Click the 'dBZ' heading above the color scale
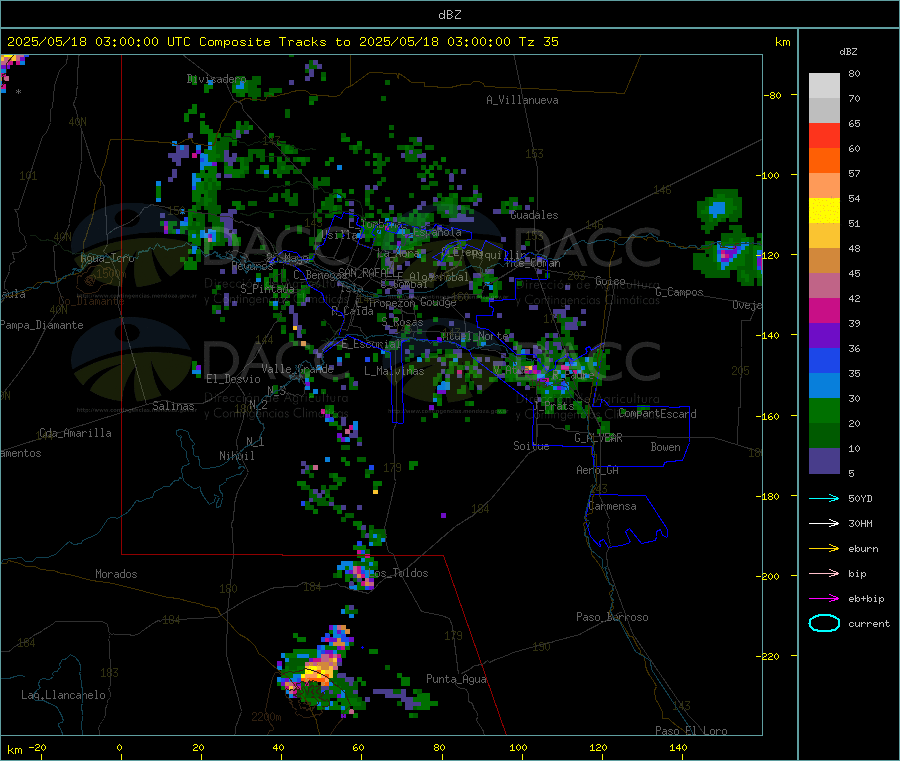 [848, 52]
